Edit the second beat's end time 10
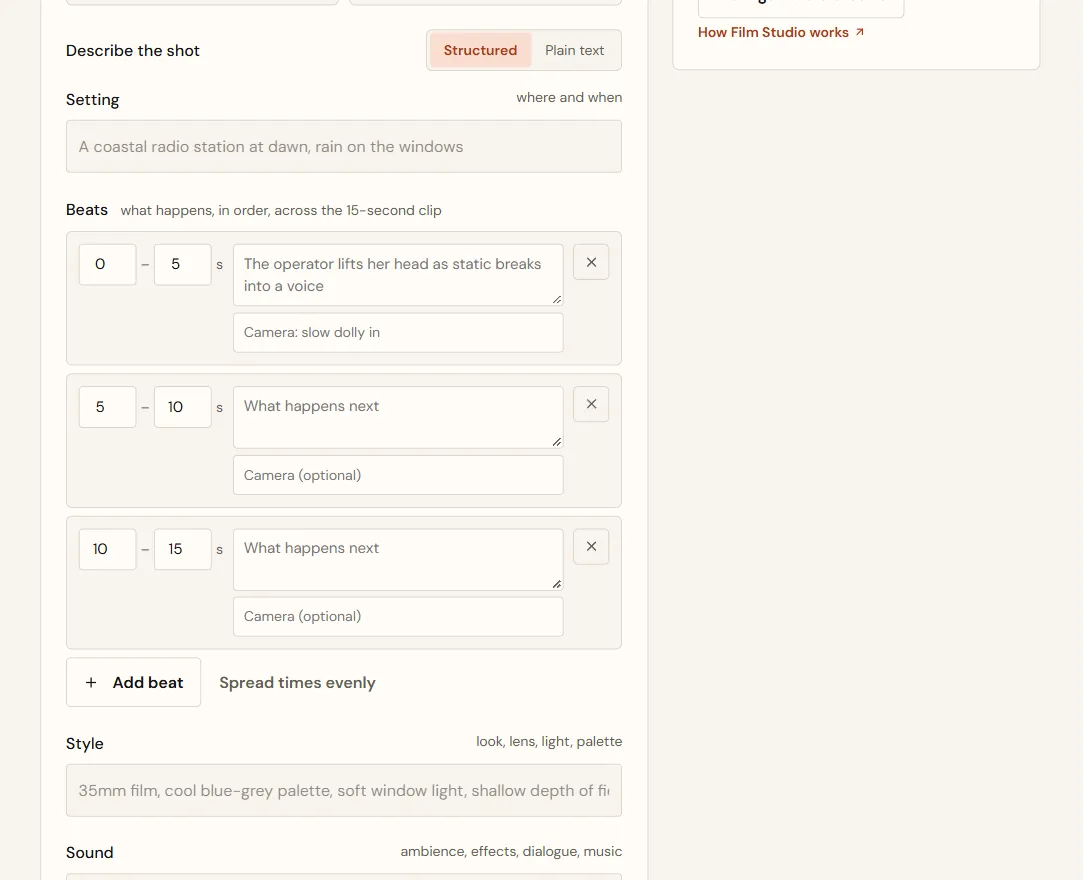The height and width of the screenshot is (880, 1084). click(183, 406)
